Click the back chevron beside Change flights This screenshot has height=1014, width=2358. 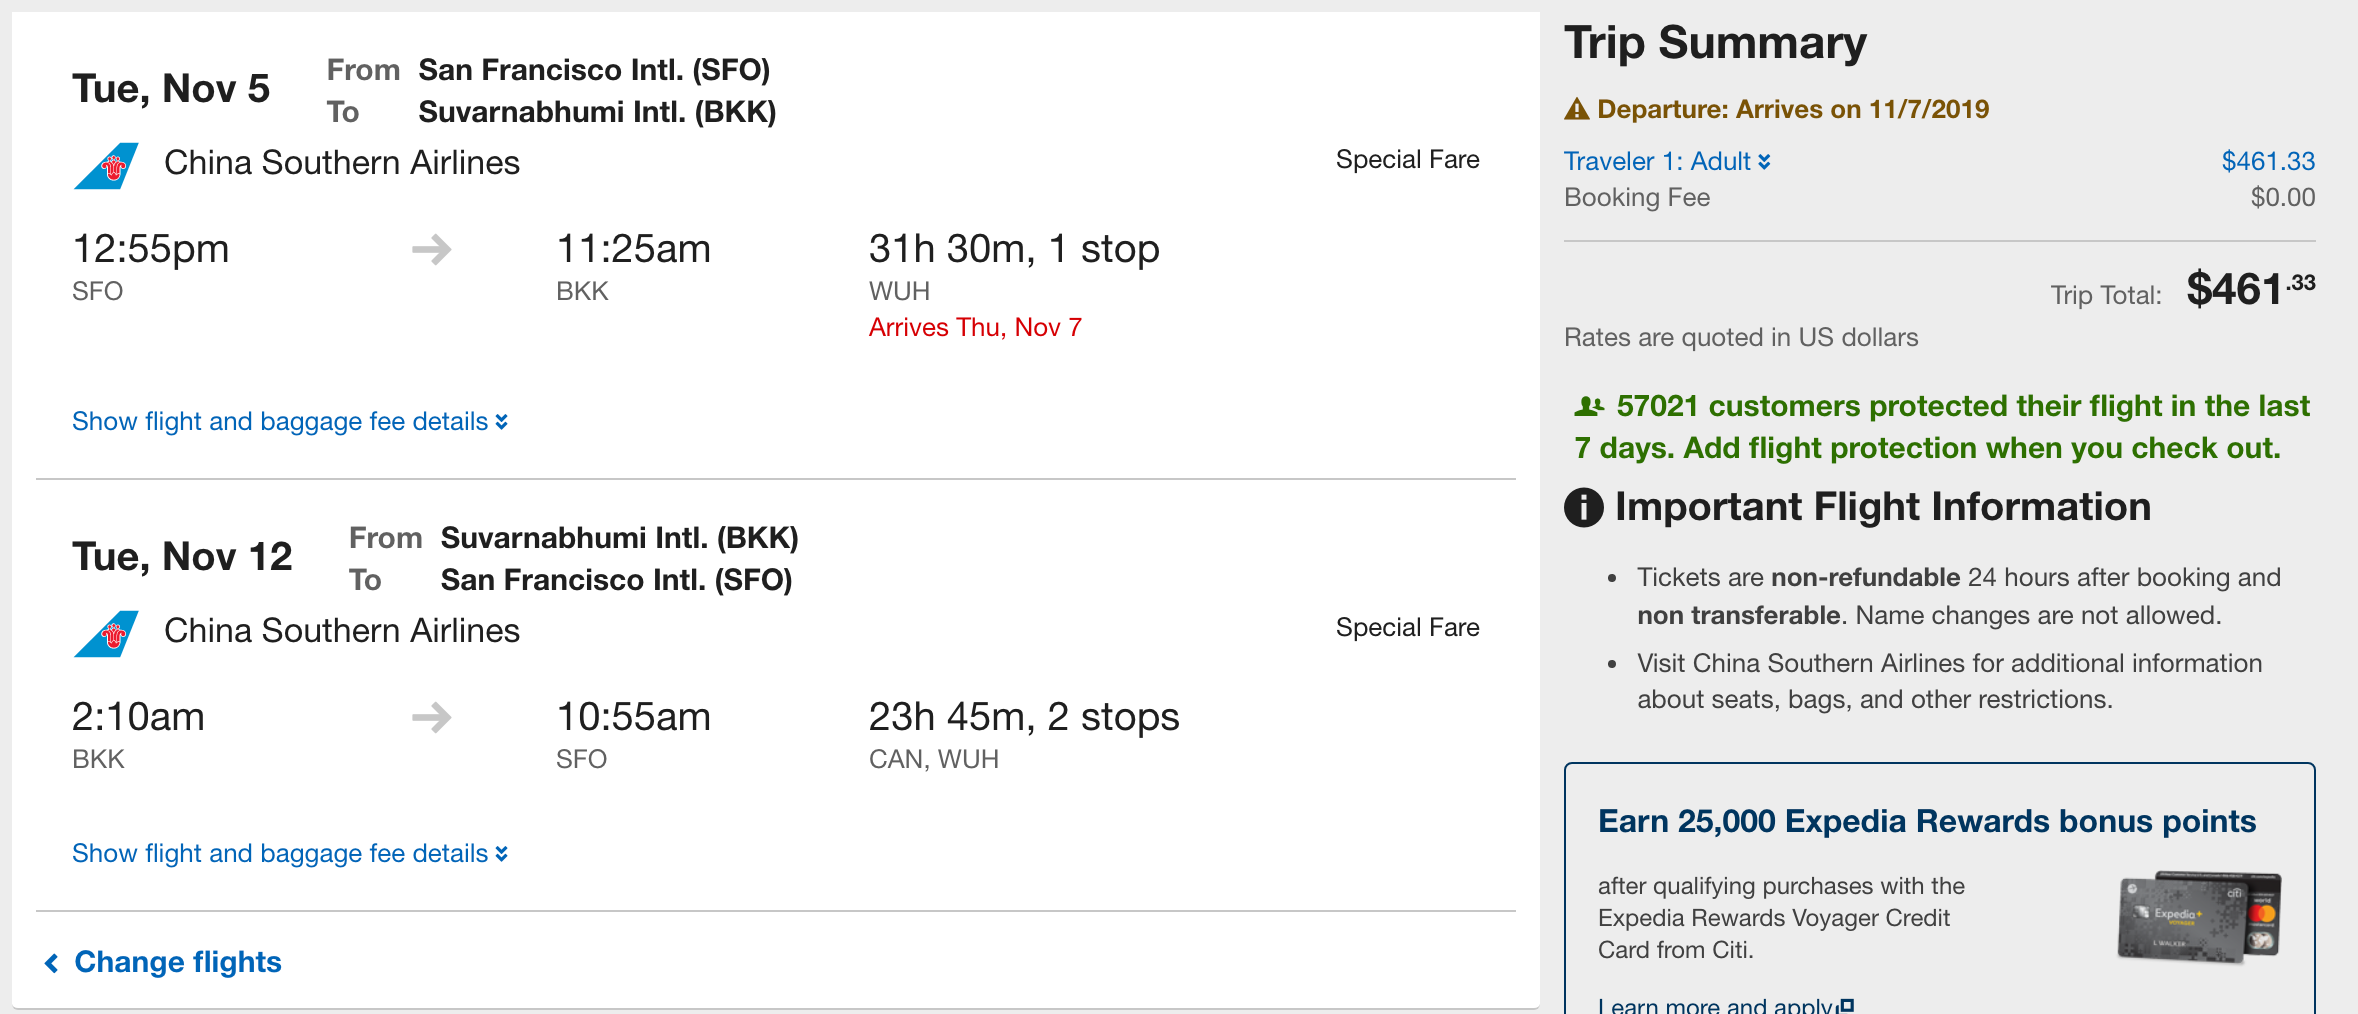(x=52, y=962)
